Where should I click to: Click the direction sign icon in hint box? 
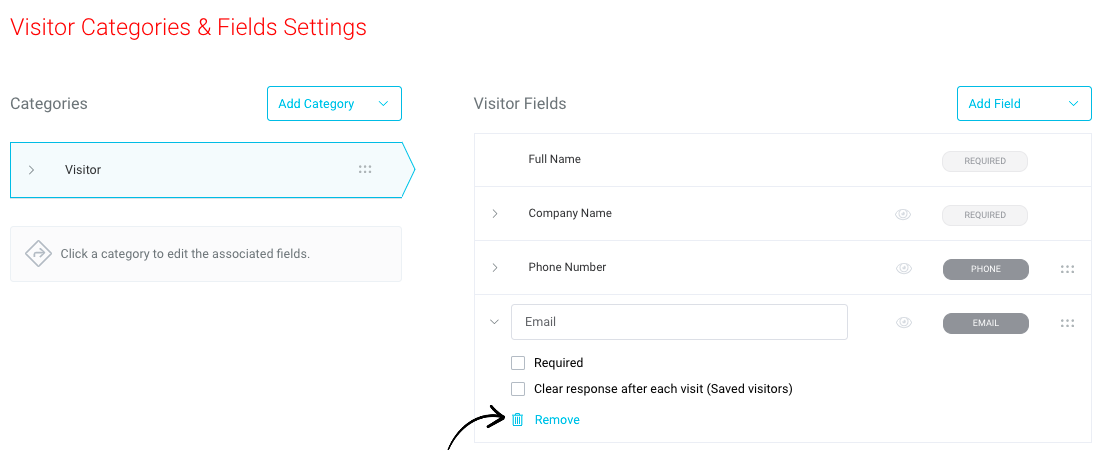point(39,254)
